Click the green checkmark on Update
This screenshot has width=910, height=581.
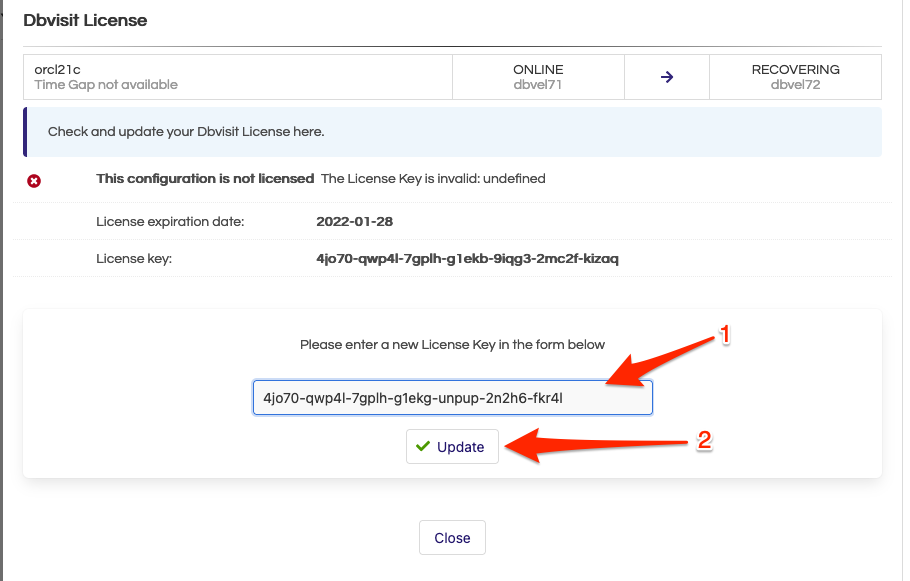coord(423,446)
